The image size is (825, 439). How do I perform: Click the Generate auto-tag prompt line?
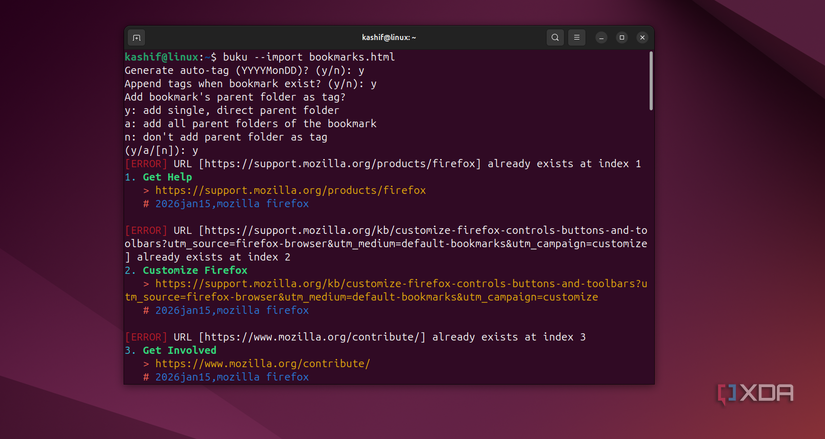coord(245,71)
